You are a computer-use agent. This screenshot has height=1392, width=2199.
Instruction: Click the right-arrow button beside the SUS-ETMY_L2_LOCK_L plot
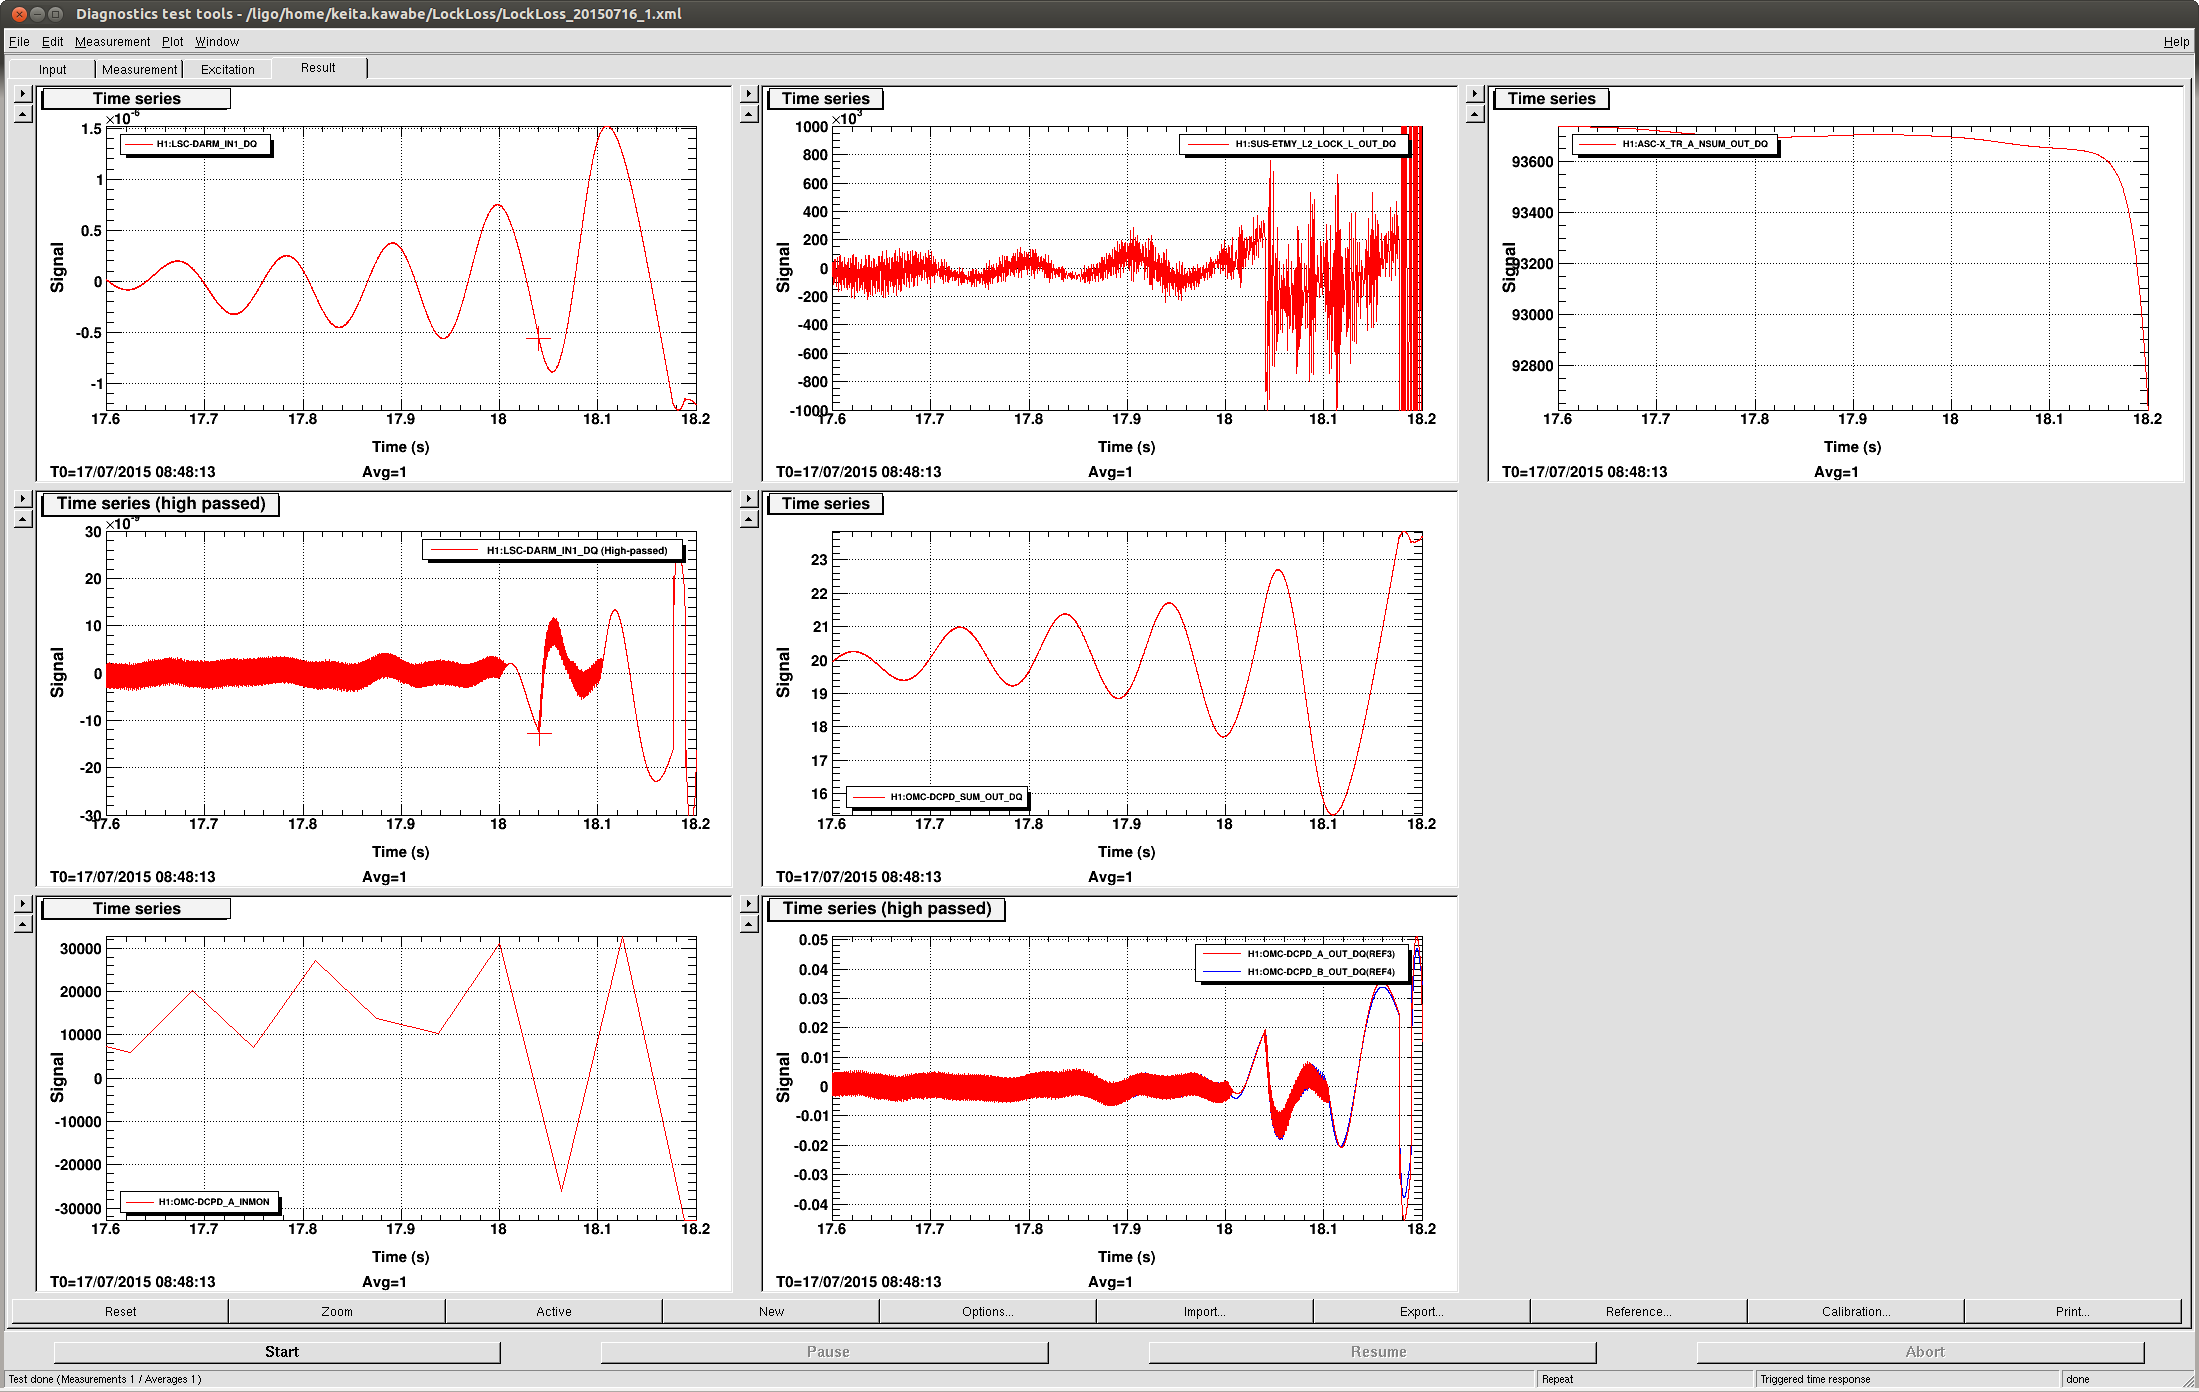click(x=749, y=94)
